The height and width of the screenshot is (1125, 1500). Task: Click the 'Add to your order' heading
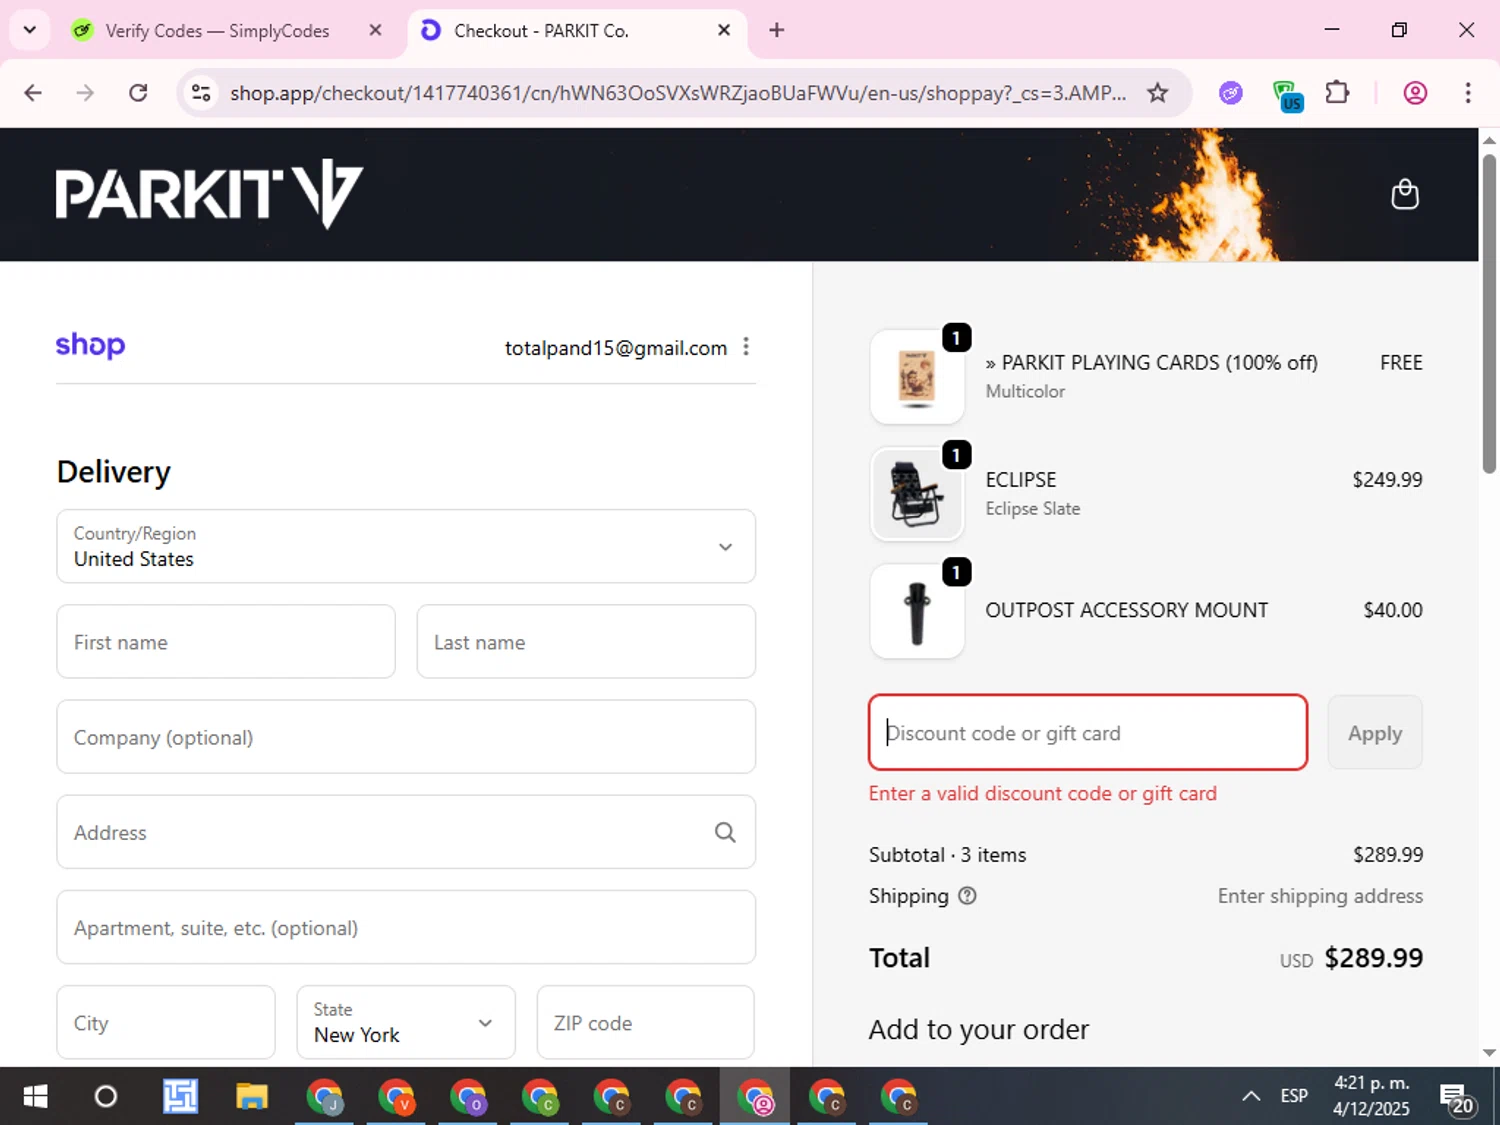[x=979, y=1029]
